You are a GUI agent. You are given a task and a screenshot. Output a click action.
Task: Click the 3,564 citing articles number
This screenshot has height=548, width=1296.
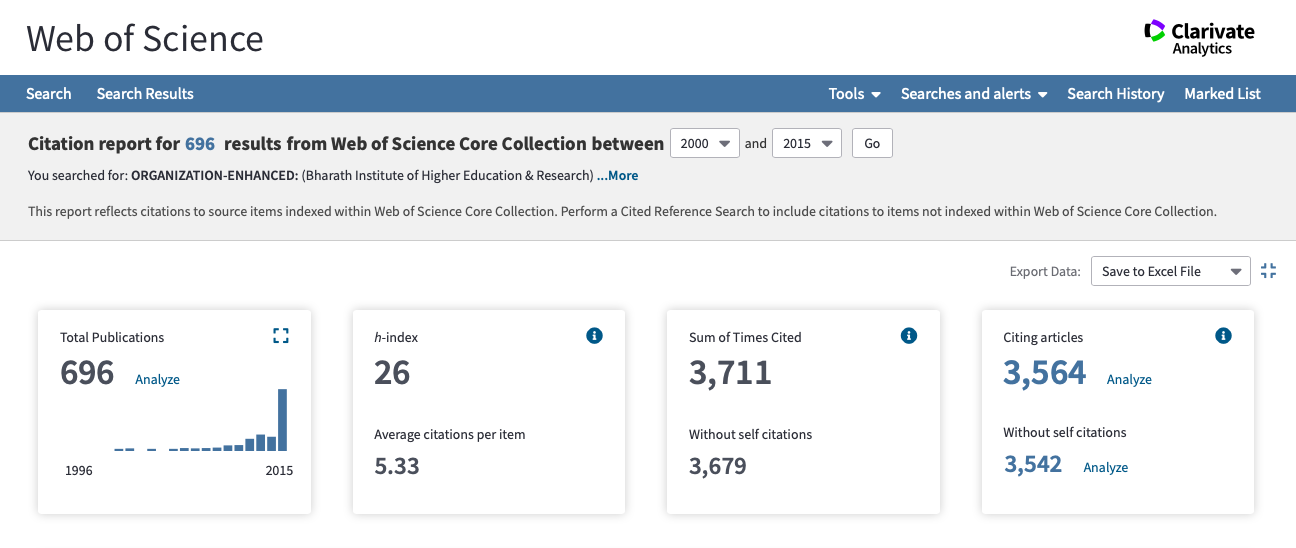(1044, 373)
